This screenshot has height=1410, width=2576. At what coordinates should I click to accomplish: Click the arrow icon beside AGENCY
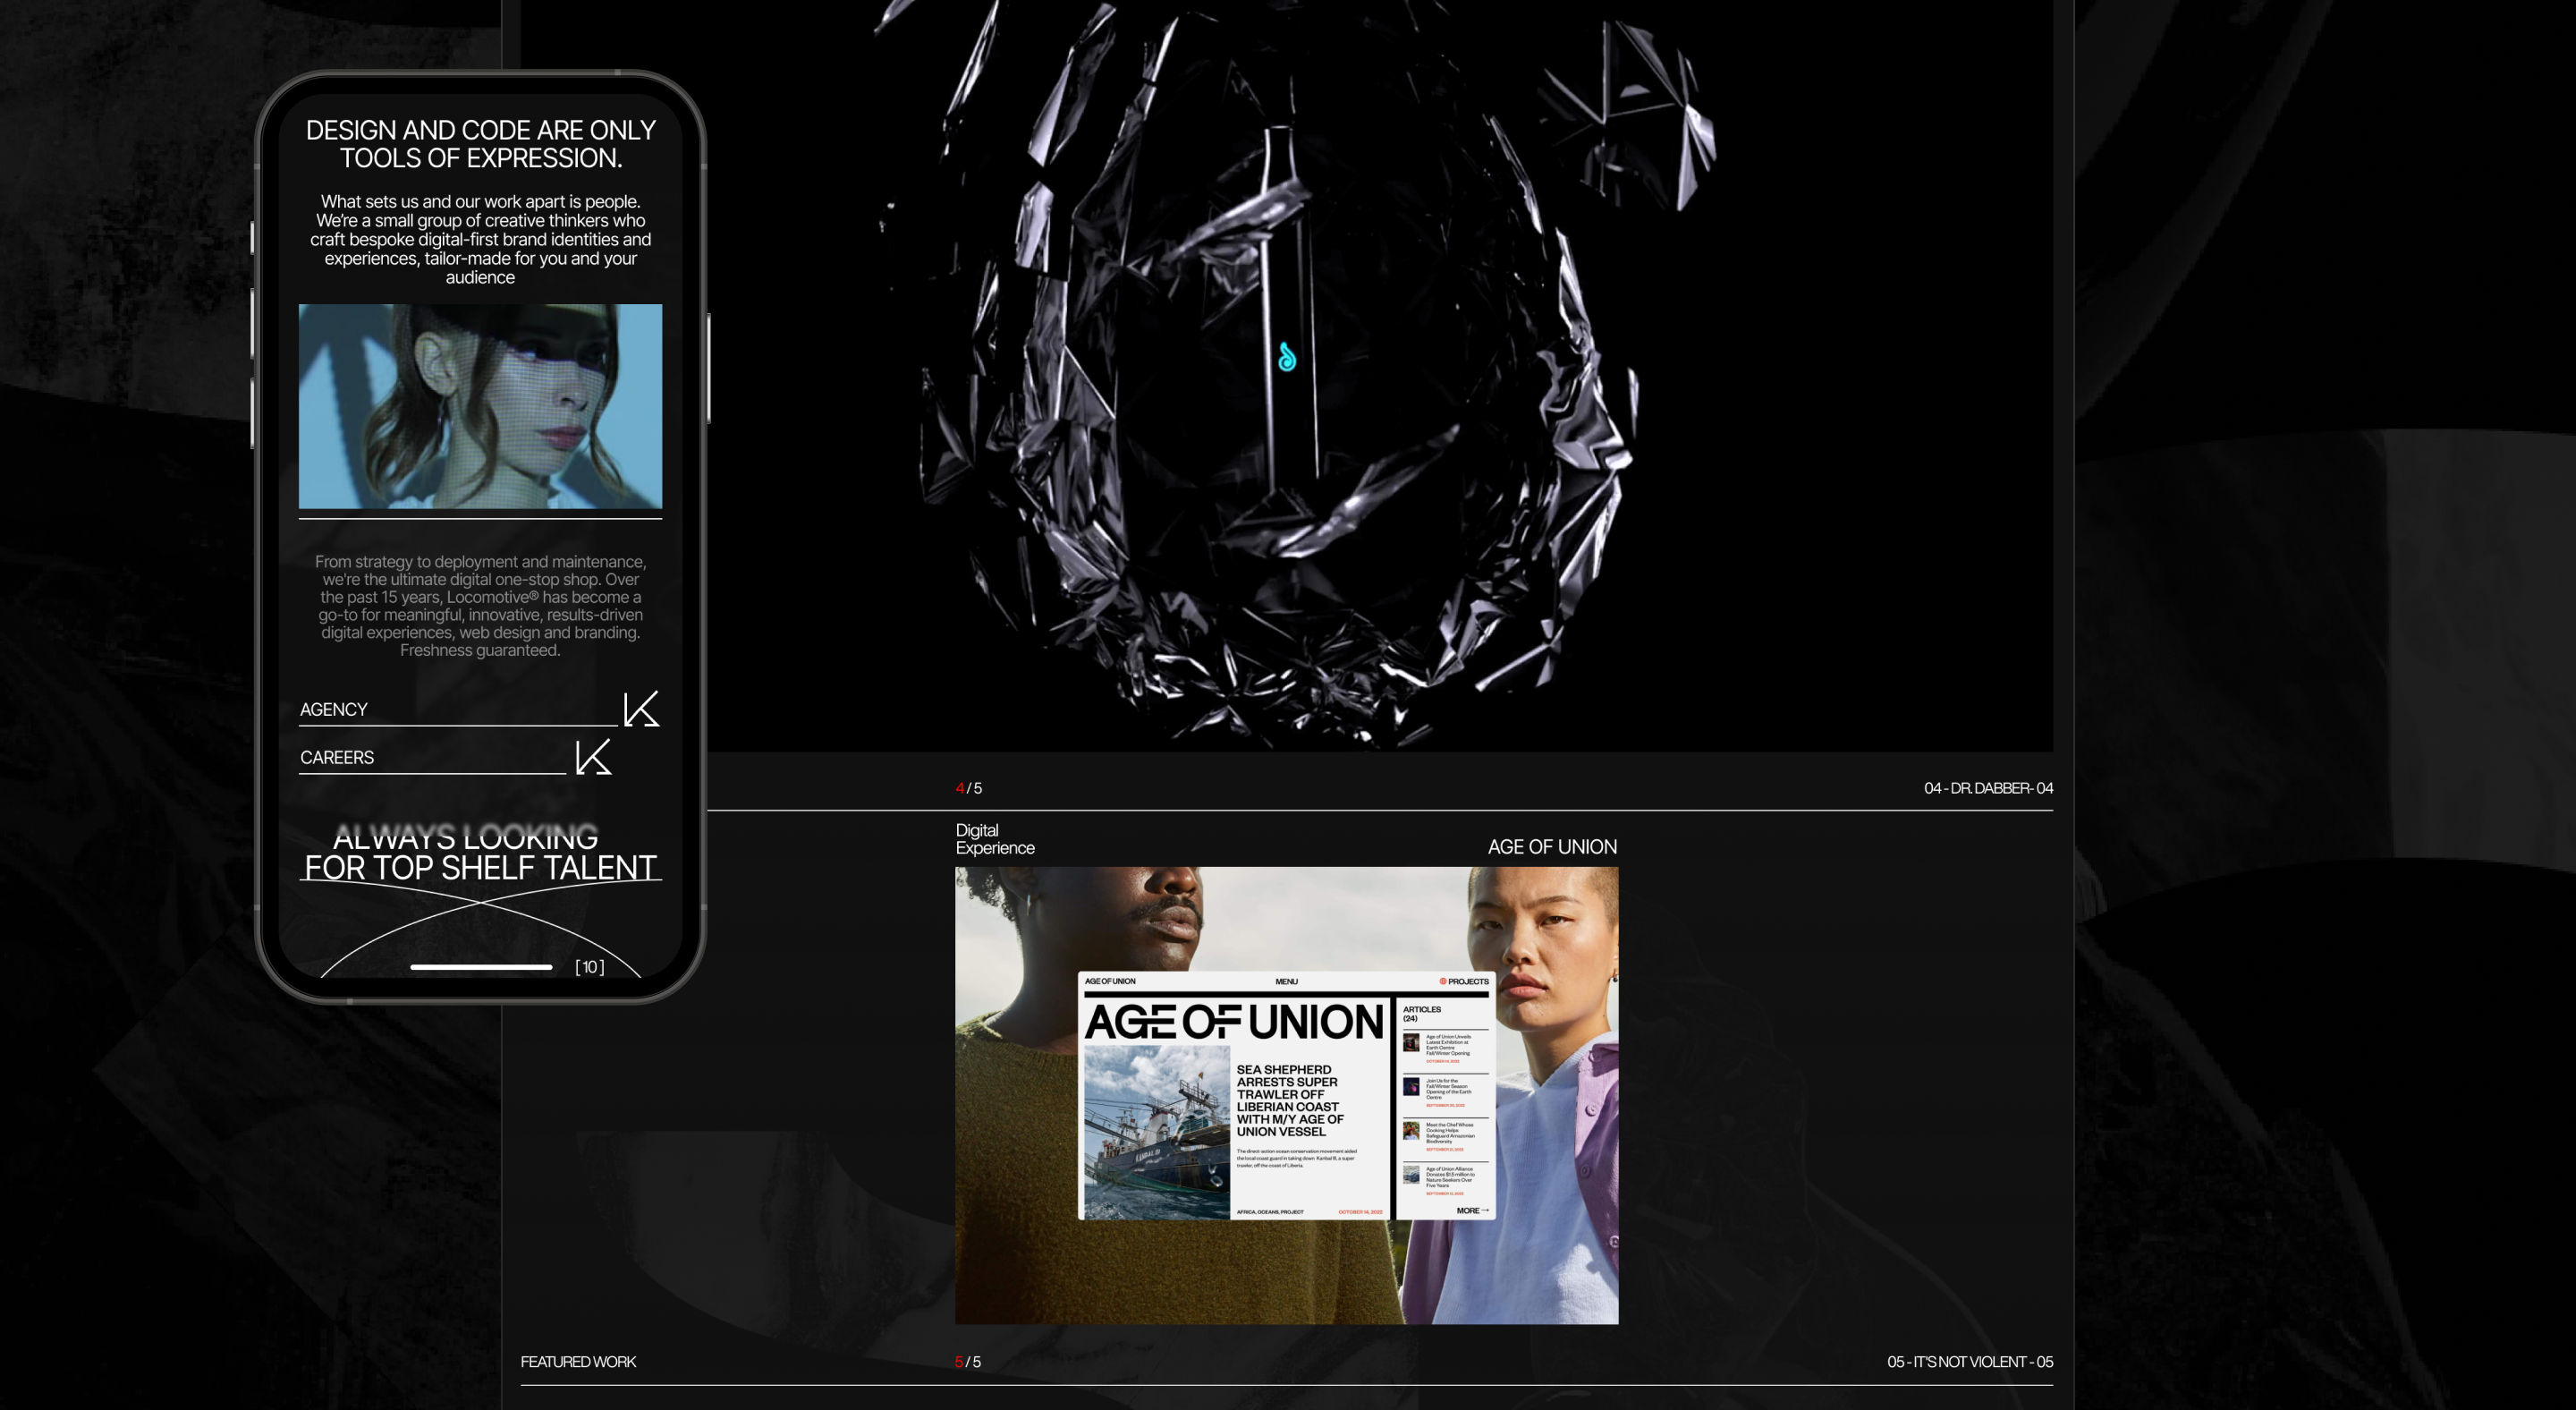pyautogui.click(x=641, y=709)
